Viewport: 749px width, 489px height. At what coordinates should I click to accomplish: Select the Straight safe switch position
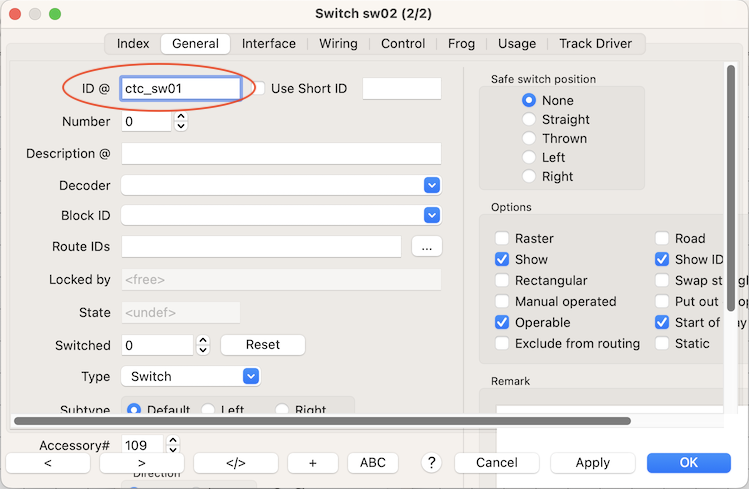coord(529,119)
